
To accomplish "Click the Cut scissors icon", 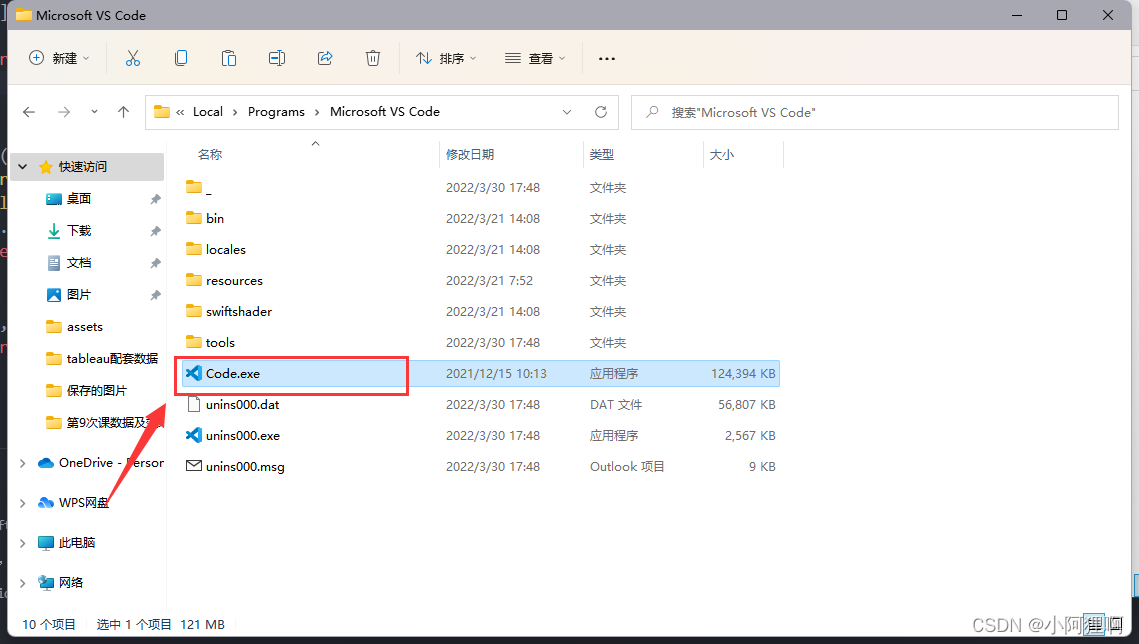I will pos(132,58).
